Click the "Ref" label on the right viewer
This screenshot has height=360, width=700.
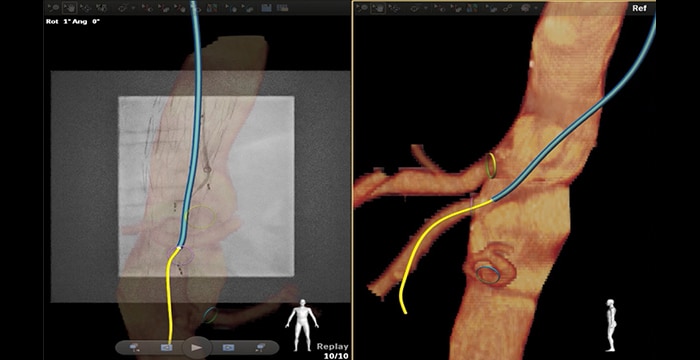coord(639,8)
